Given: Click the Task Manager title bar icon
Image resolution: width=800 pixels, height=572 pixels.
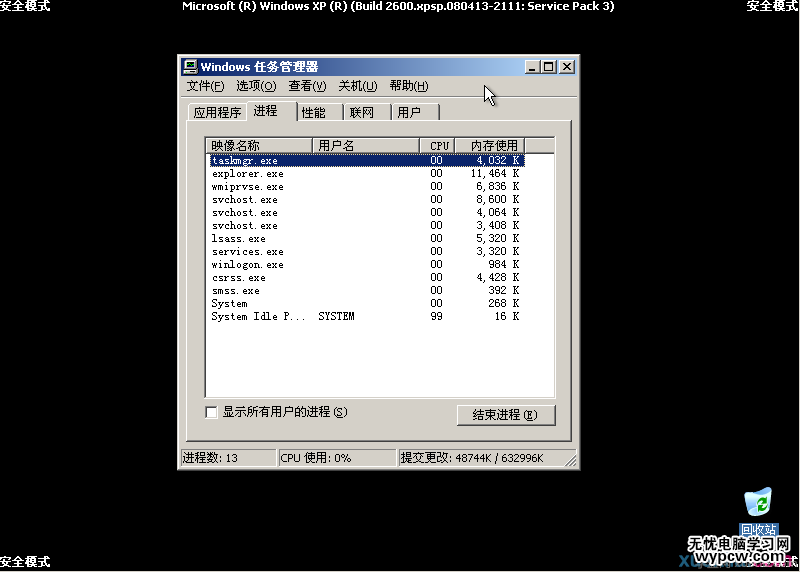Looking at the screenshot, I should tap(190, 67).
